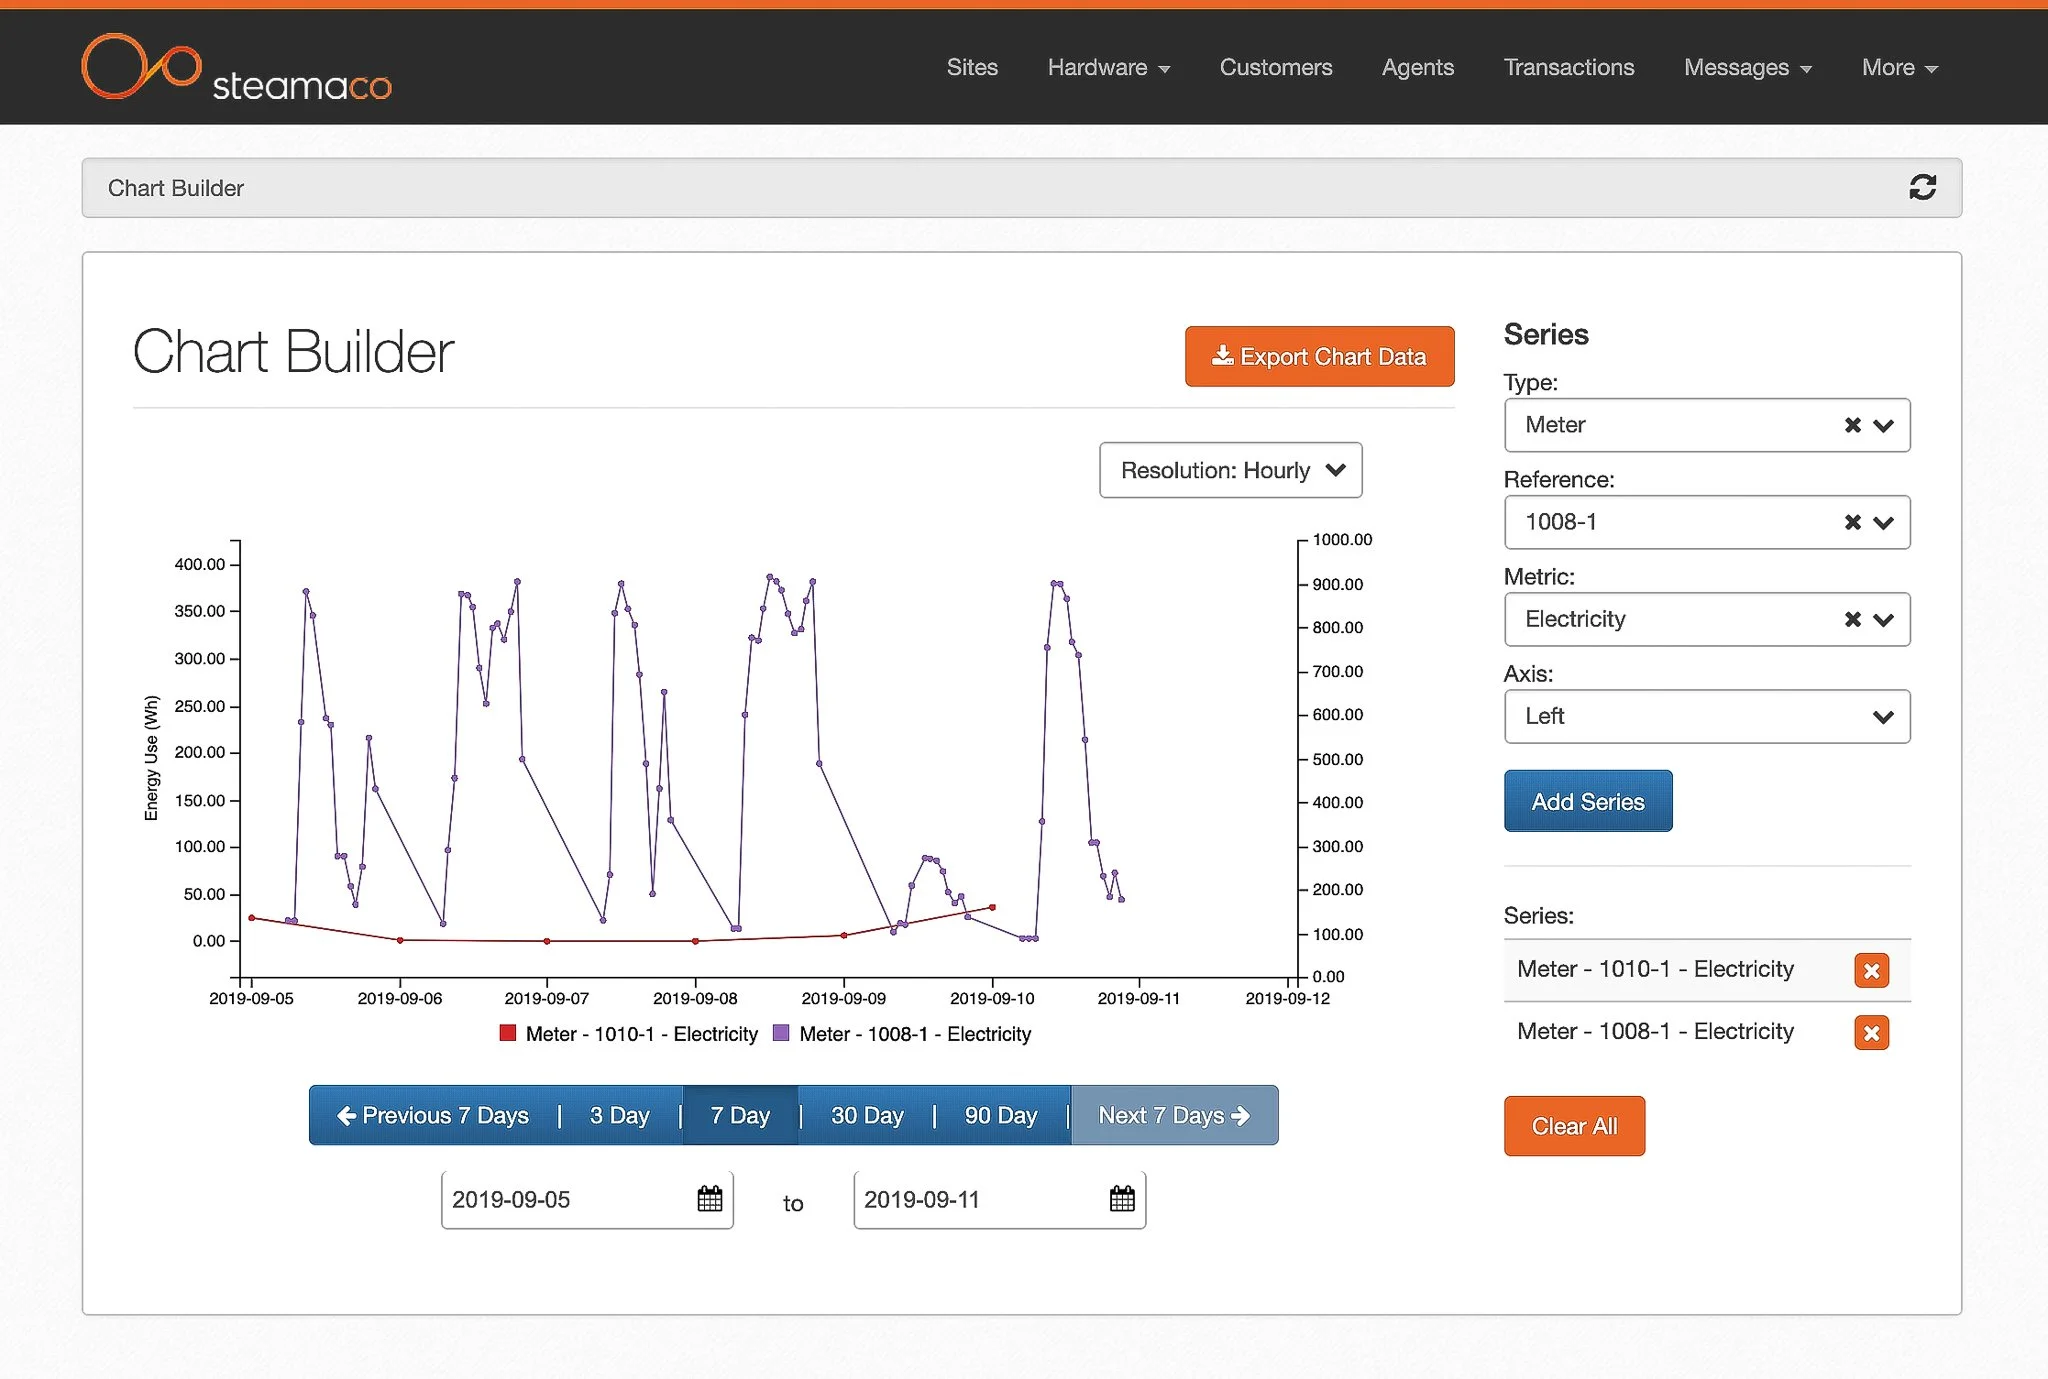Remove the Meter 1008-1 Electricity series

point(1870,1032)
